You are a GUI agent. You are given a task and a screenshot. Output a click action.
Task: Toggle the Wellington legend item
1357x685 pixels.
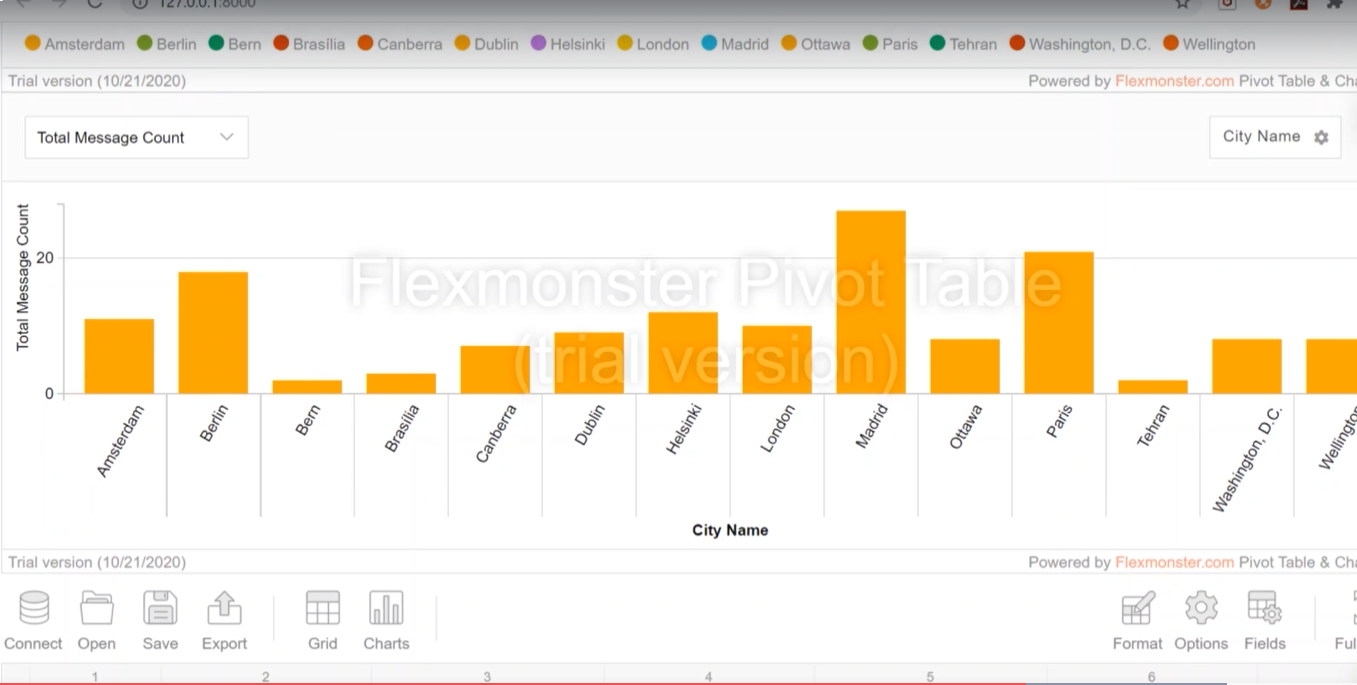[x=1209, y=44]
